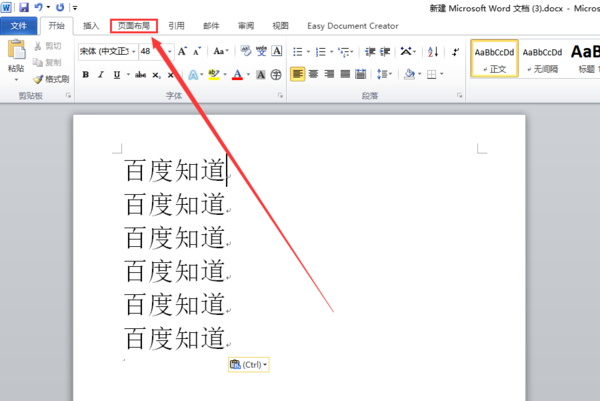Switch to the 视图 tab

(x=280, y=26)
